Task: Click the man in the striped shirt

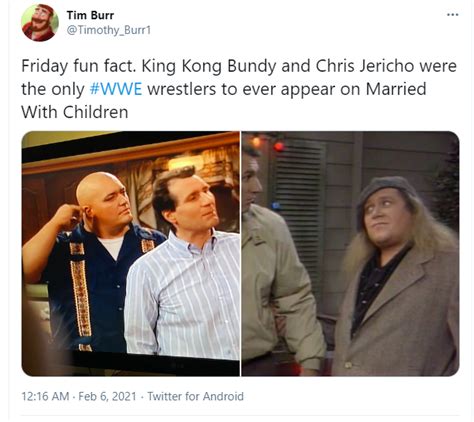Action: [x=184, y=267]
